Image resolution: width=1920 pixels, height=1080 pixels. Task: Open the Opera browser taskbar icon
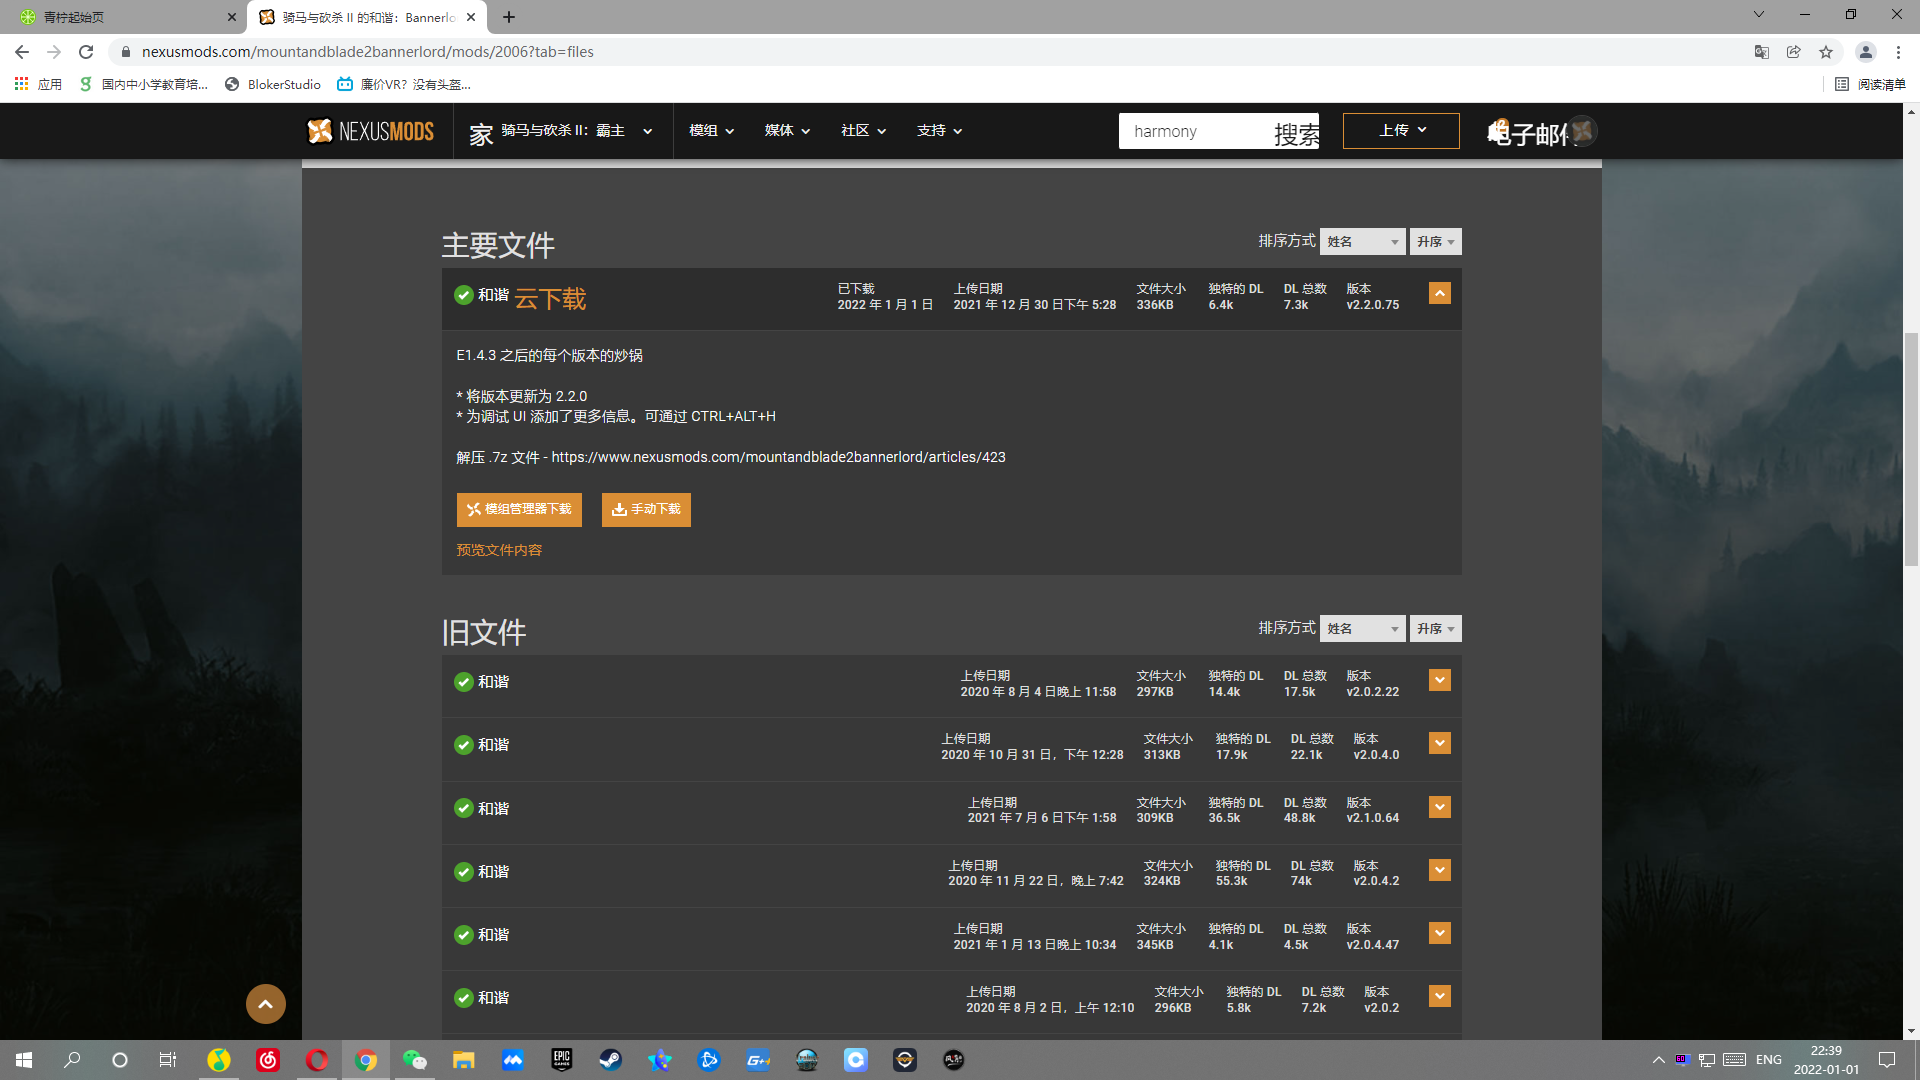click(x=317, y=1060)
